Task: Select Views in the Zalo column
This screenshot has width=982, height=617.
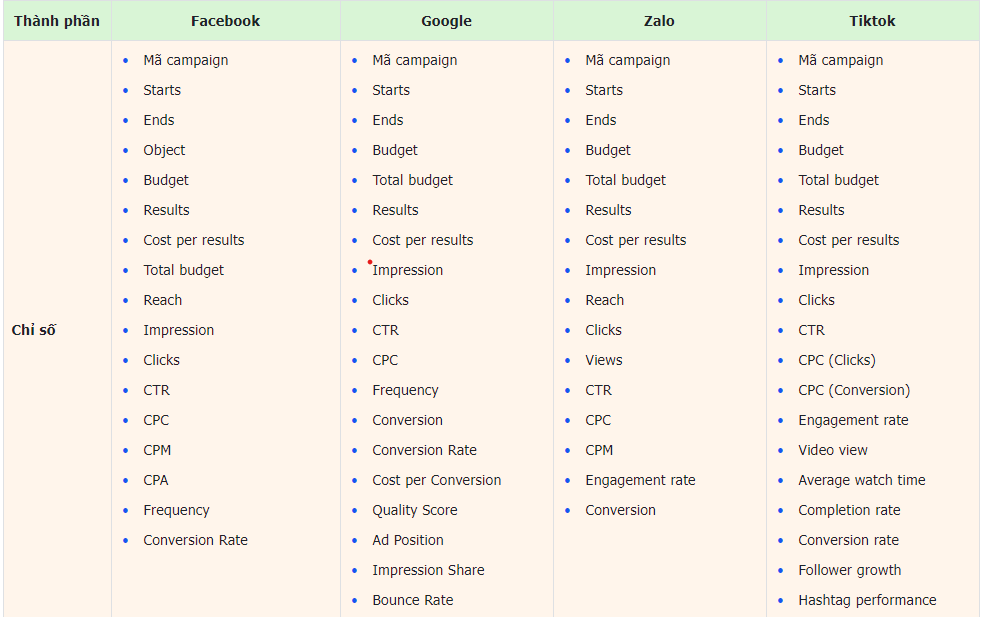Action: click(x=604, y=360)
